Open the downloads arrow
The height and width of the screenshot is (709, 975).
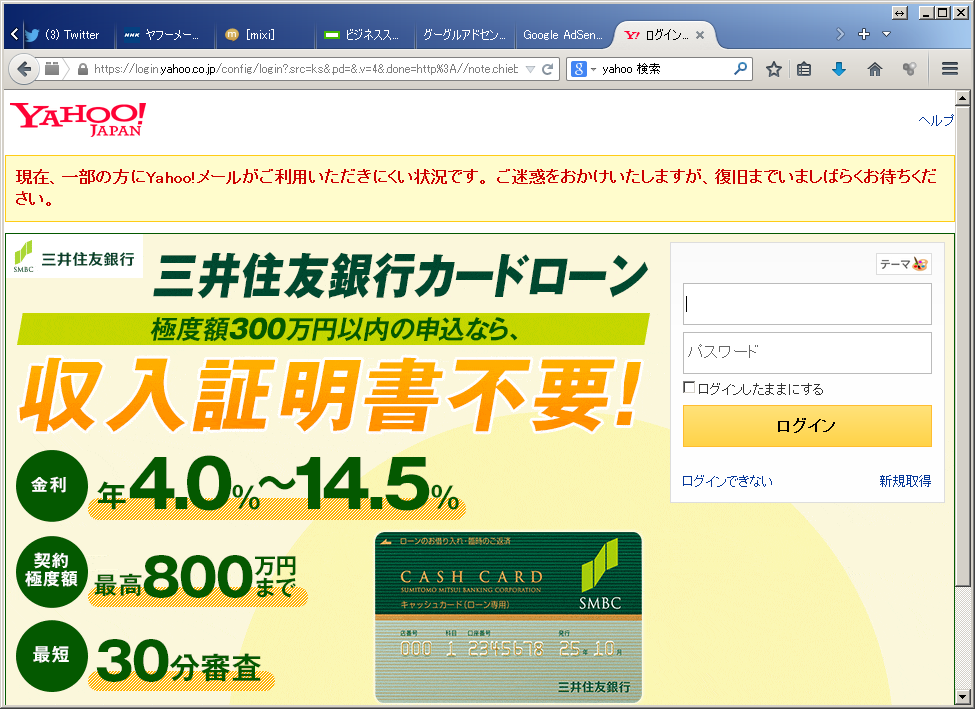[x=839, y=69]
